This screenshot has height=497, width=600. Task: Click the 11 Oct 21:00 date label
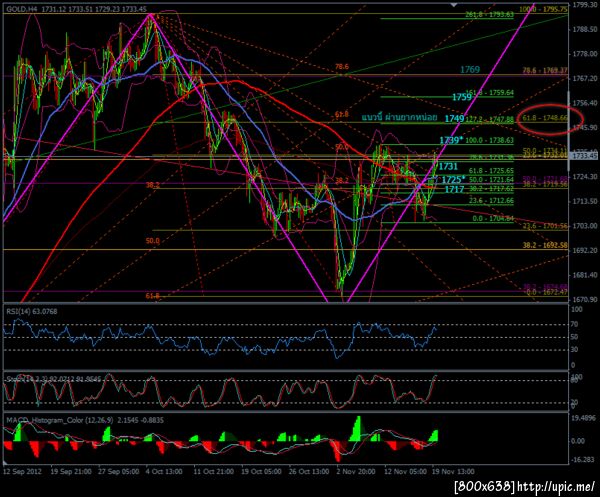click(214, 471)
